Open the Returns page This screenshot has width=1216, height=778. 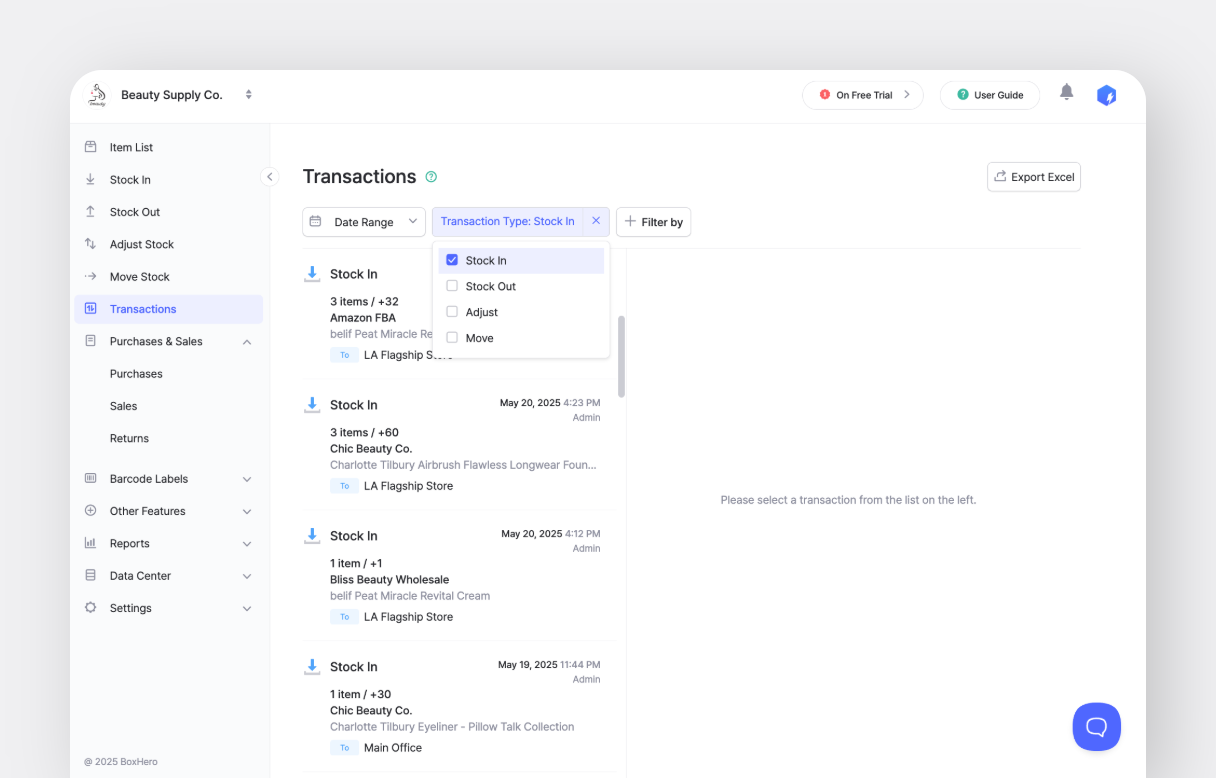tap(129, 438)
